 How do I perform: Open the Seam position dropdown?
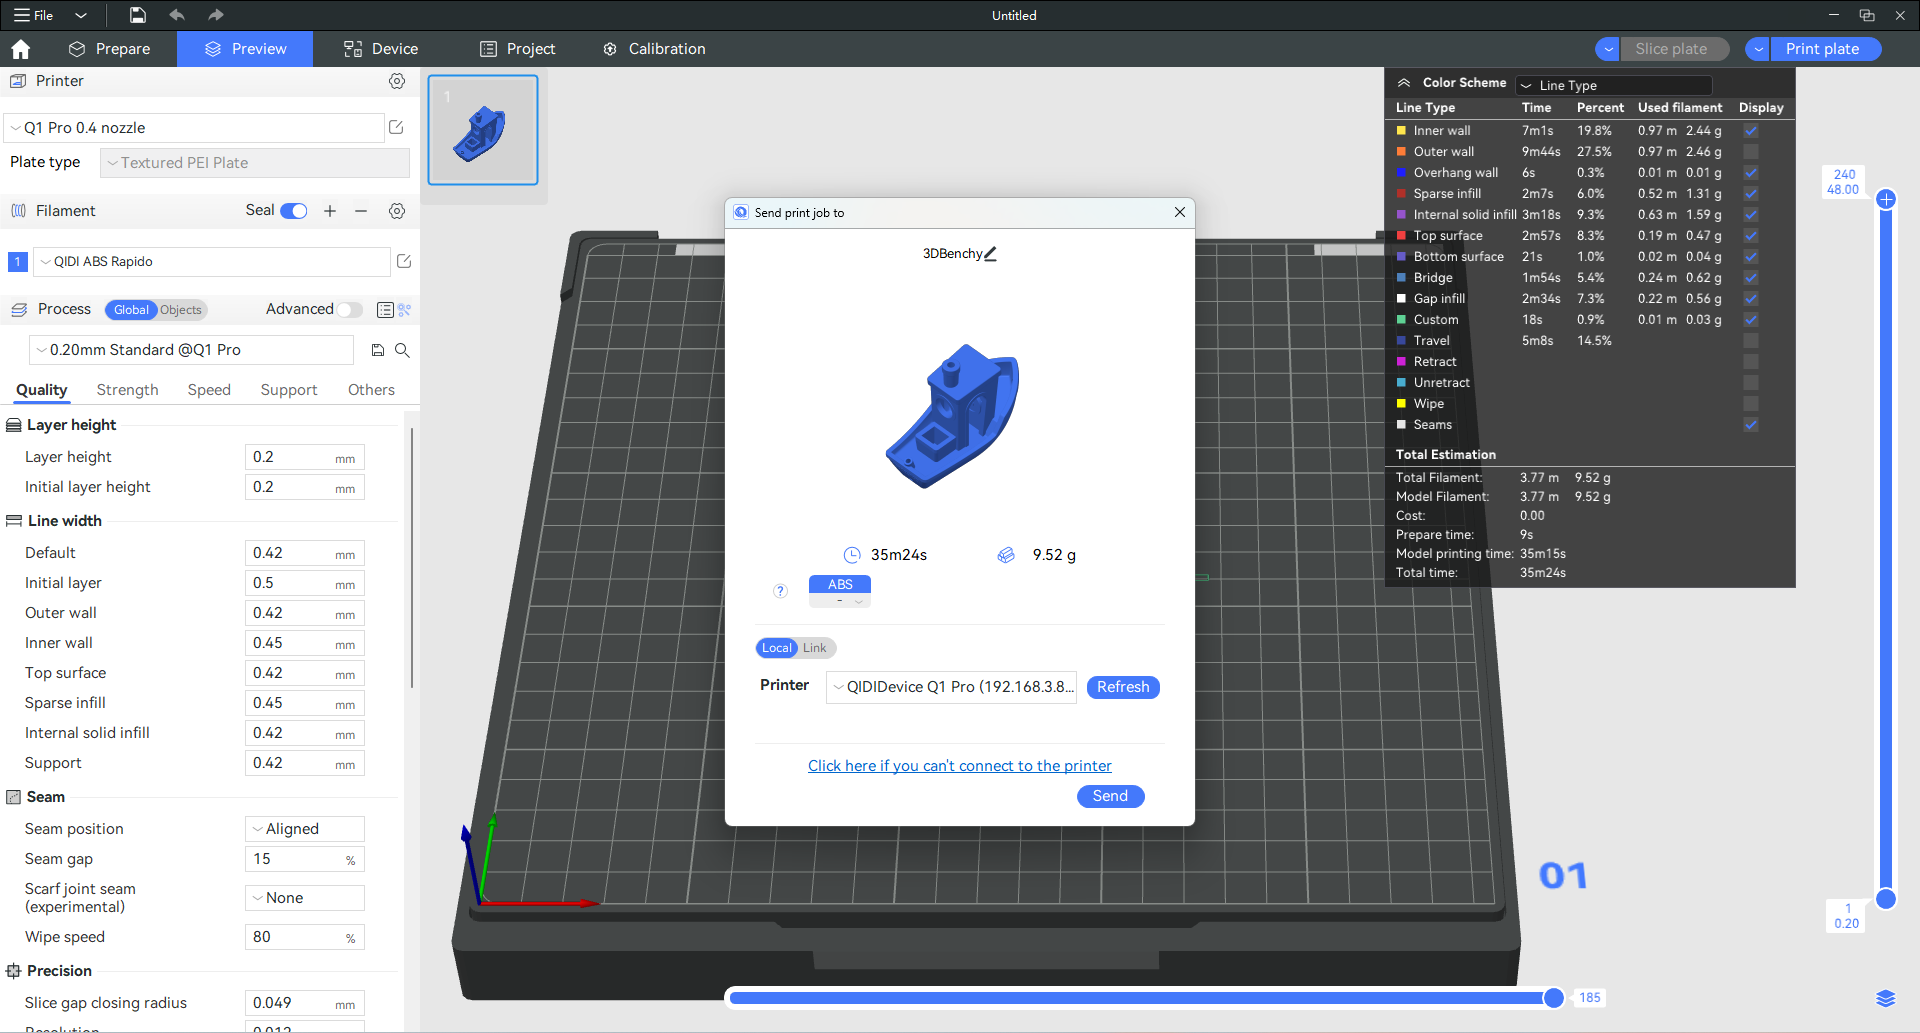(305, 829)
